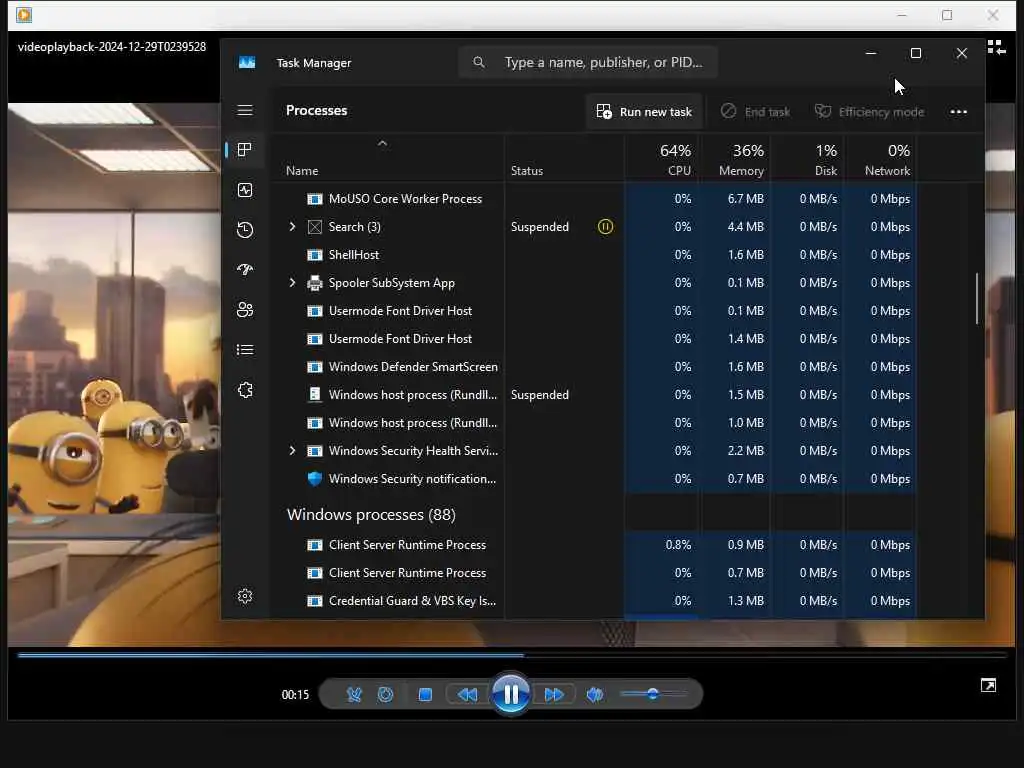The image size is (1024, 768).
Task: Open App history page in sidebar
Action: [x=245, y=230]
